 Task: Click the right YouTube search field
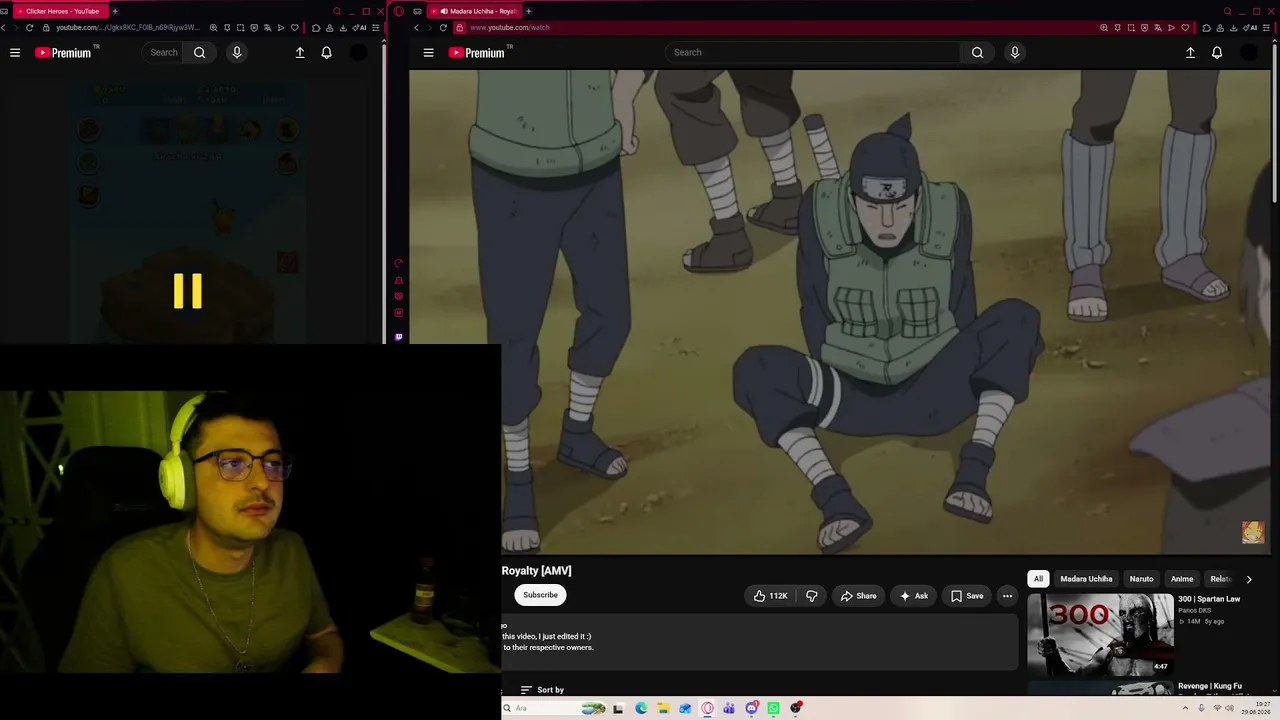pyautogui.click(x=812, y=53)
